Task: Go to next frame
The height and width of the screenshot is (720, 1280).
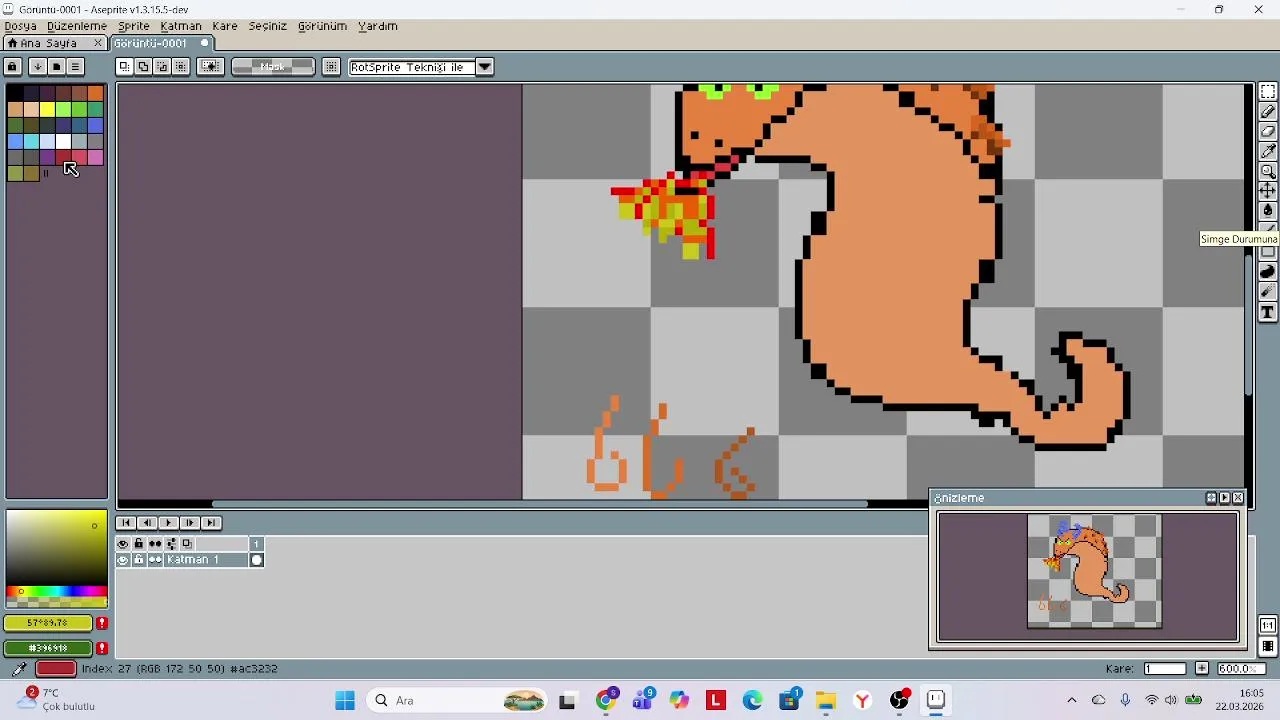Action: (x=190, y=523)
